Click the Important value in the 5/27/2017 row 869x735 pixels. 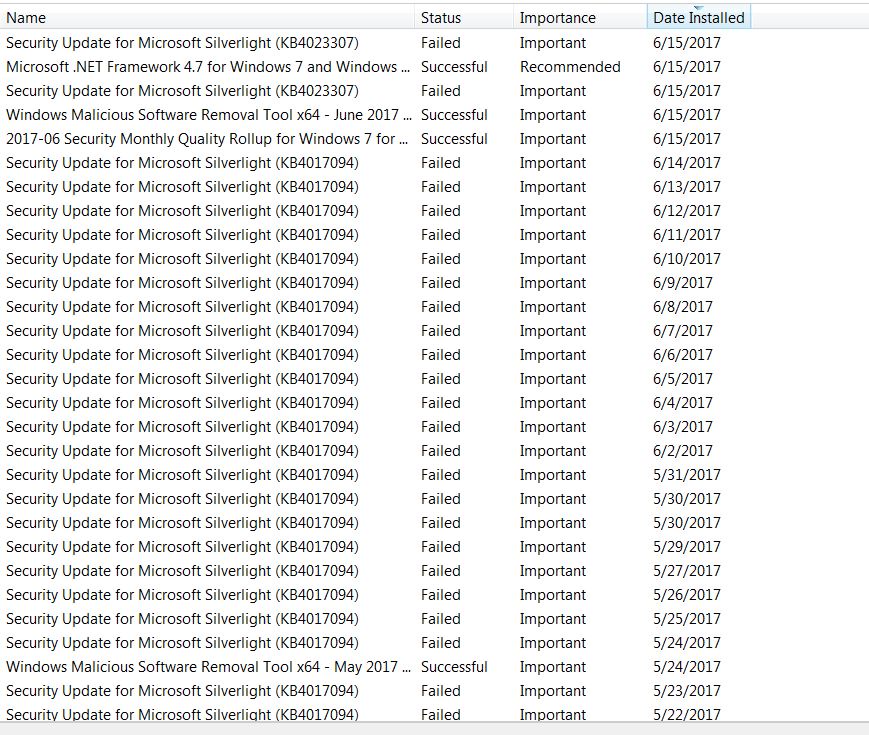click(x=553, y=571)
